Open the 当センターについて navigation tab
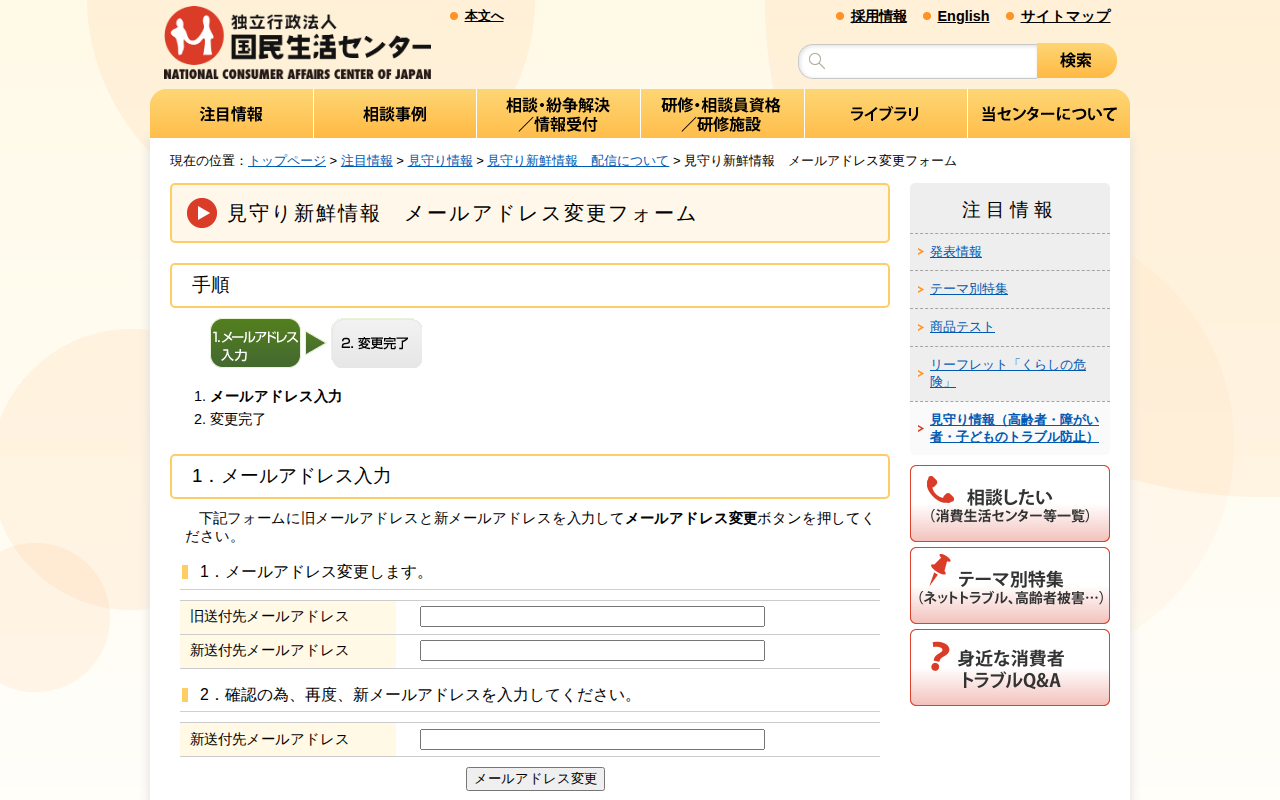Viewport: 1280px width, 800px height. [x=1049, y=114]
